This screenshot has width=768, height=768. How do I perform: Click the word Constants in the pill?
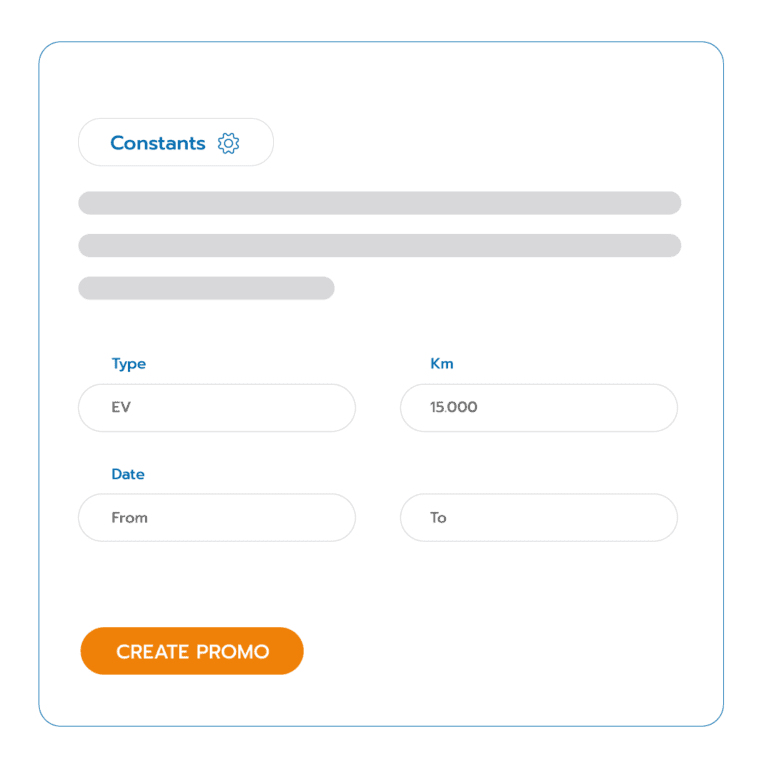[158, 143]
